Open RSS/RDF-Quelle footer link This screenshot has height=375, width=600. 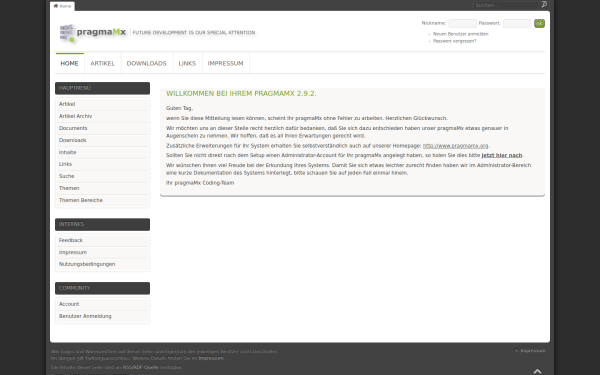point(140,367)
